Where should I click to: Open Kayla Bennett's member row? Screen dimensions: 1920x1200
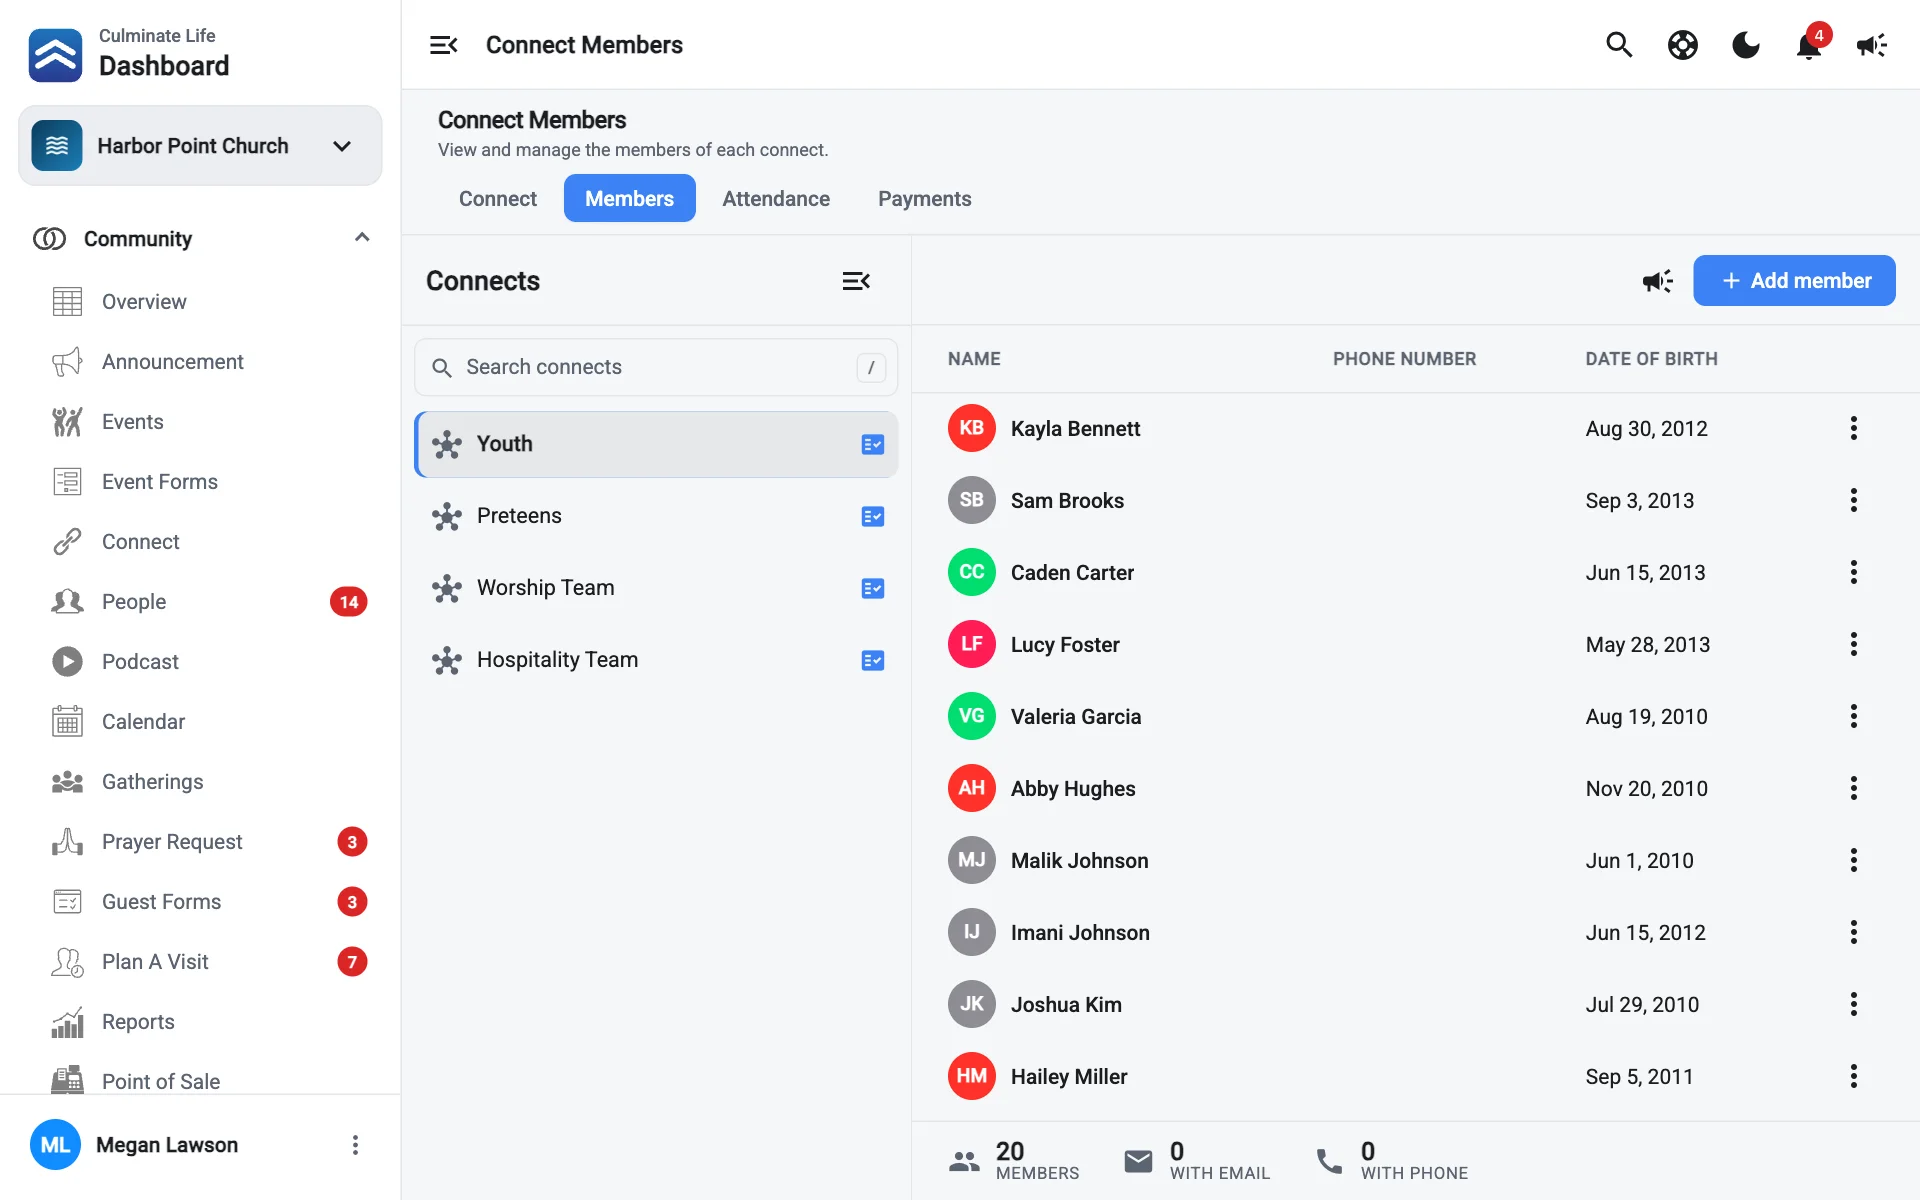1415,428
